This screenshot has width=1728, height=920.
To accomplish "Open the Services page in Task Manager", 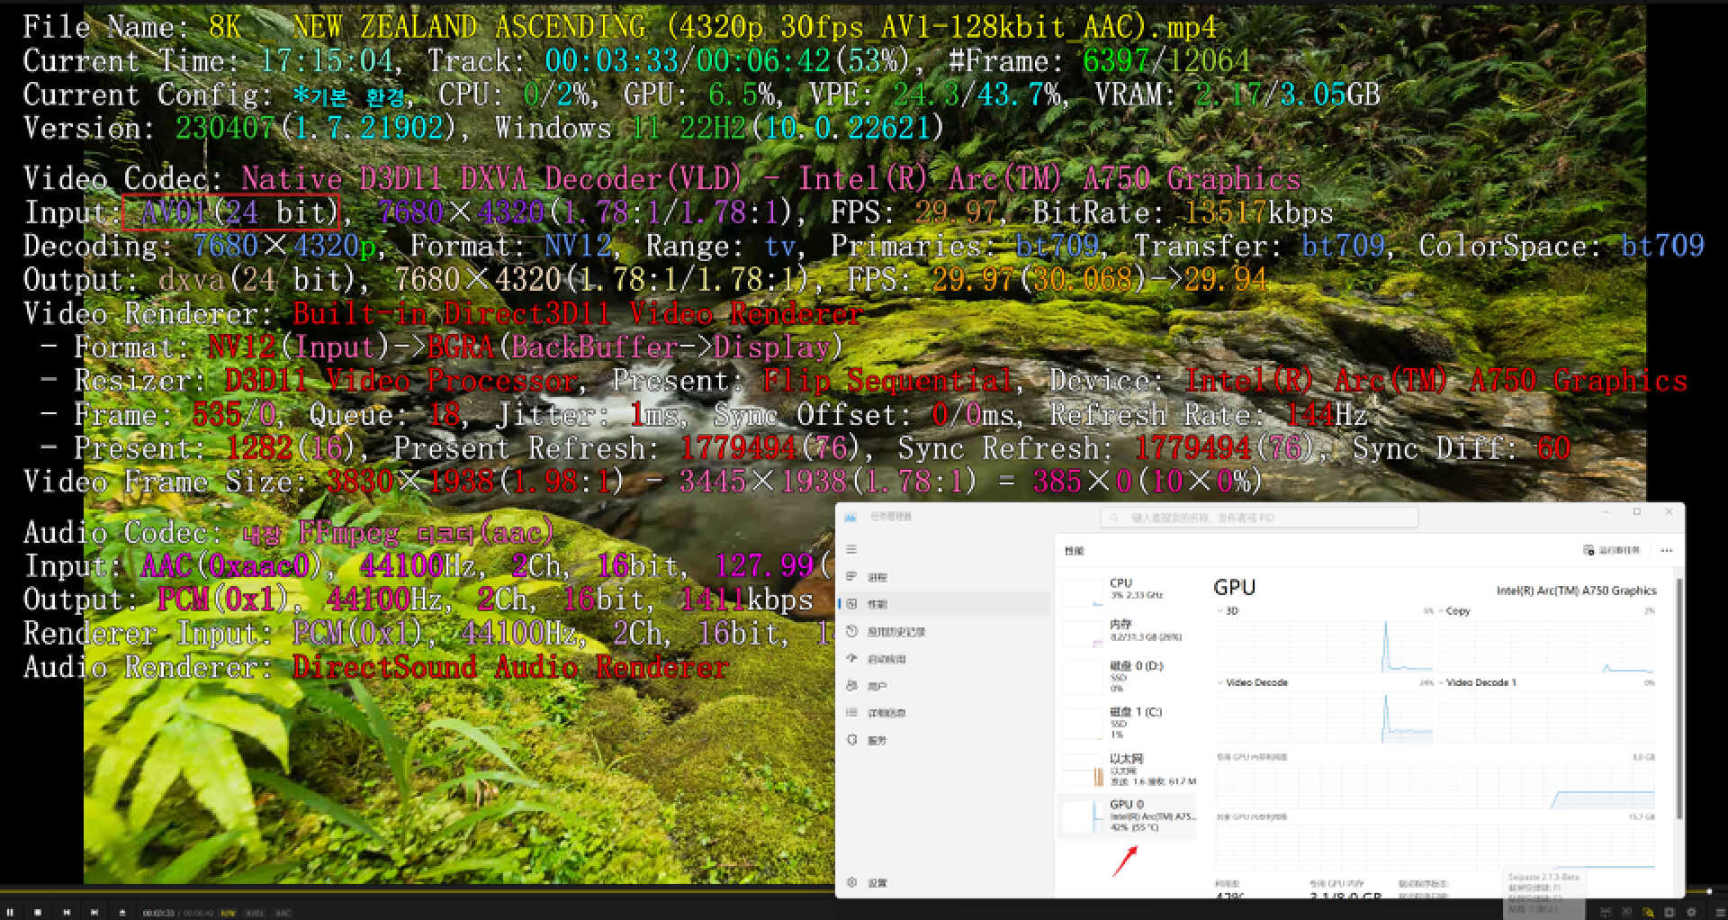I will point(945,740).
